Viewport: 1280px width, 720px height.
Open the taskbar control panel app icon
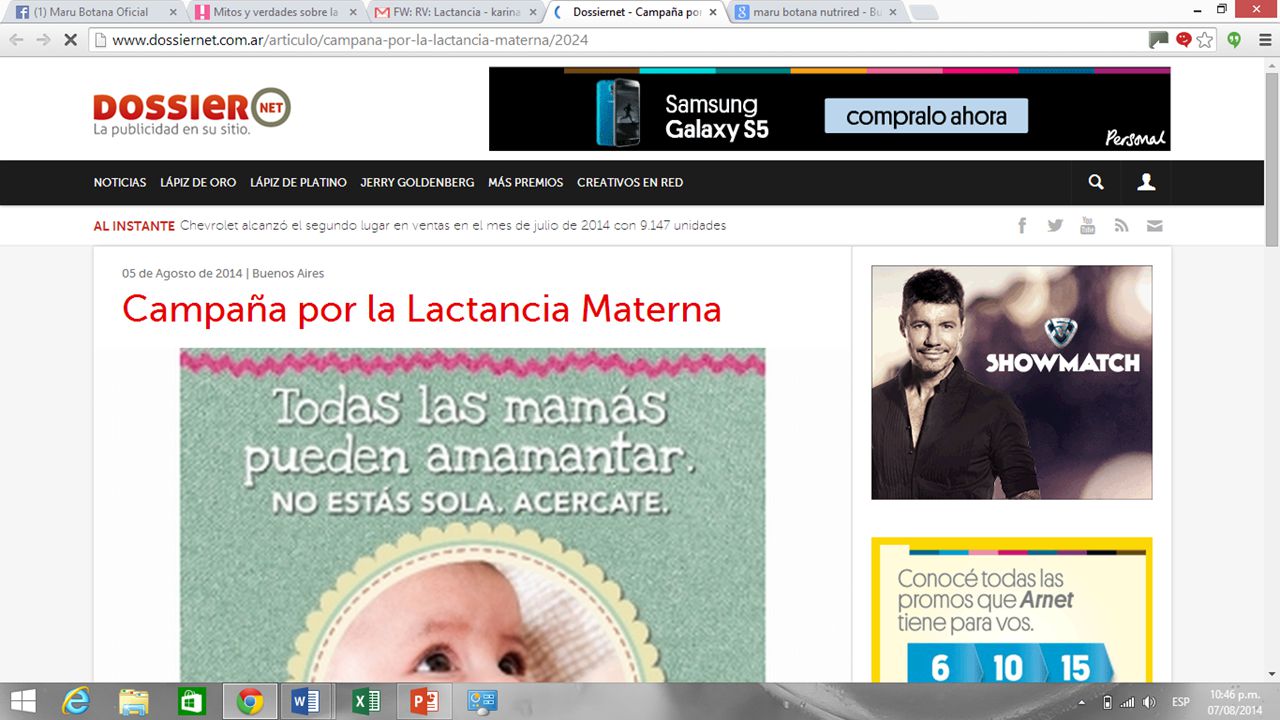pos(482,701)
